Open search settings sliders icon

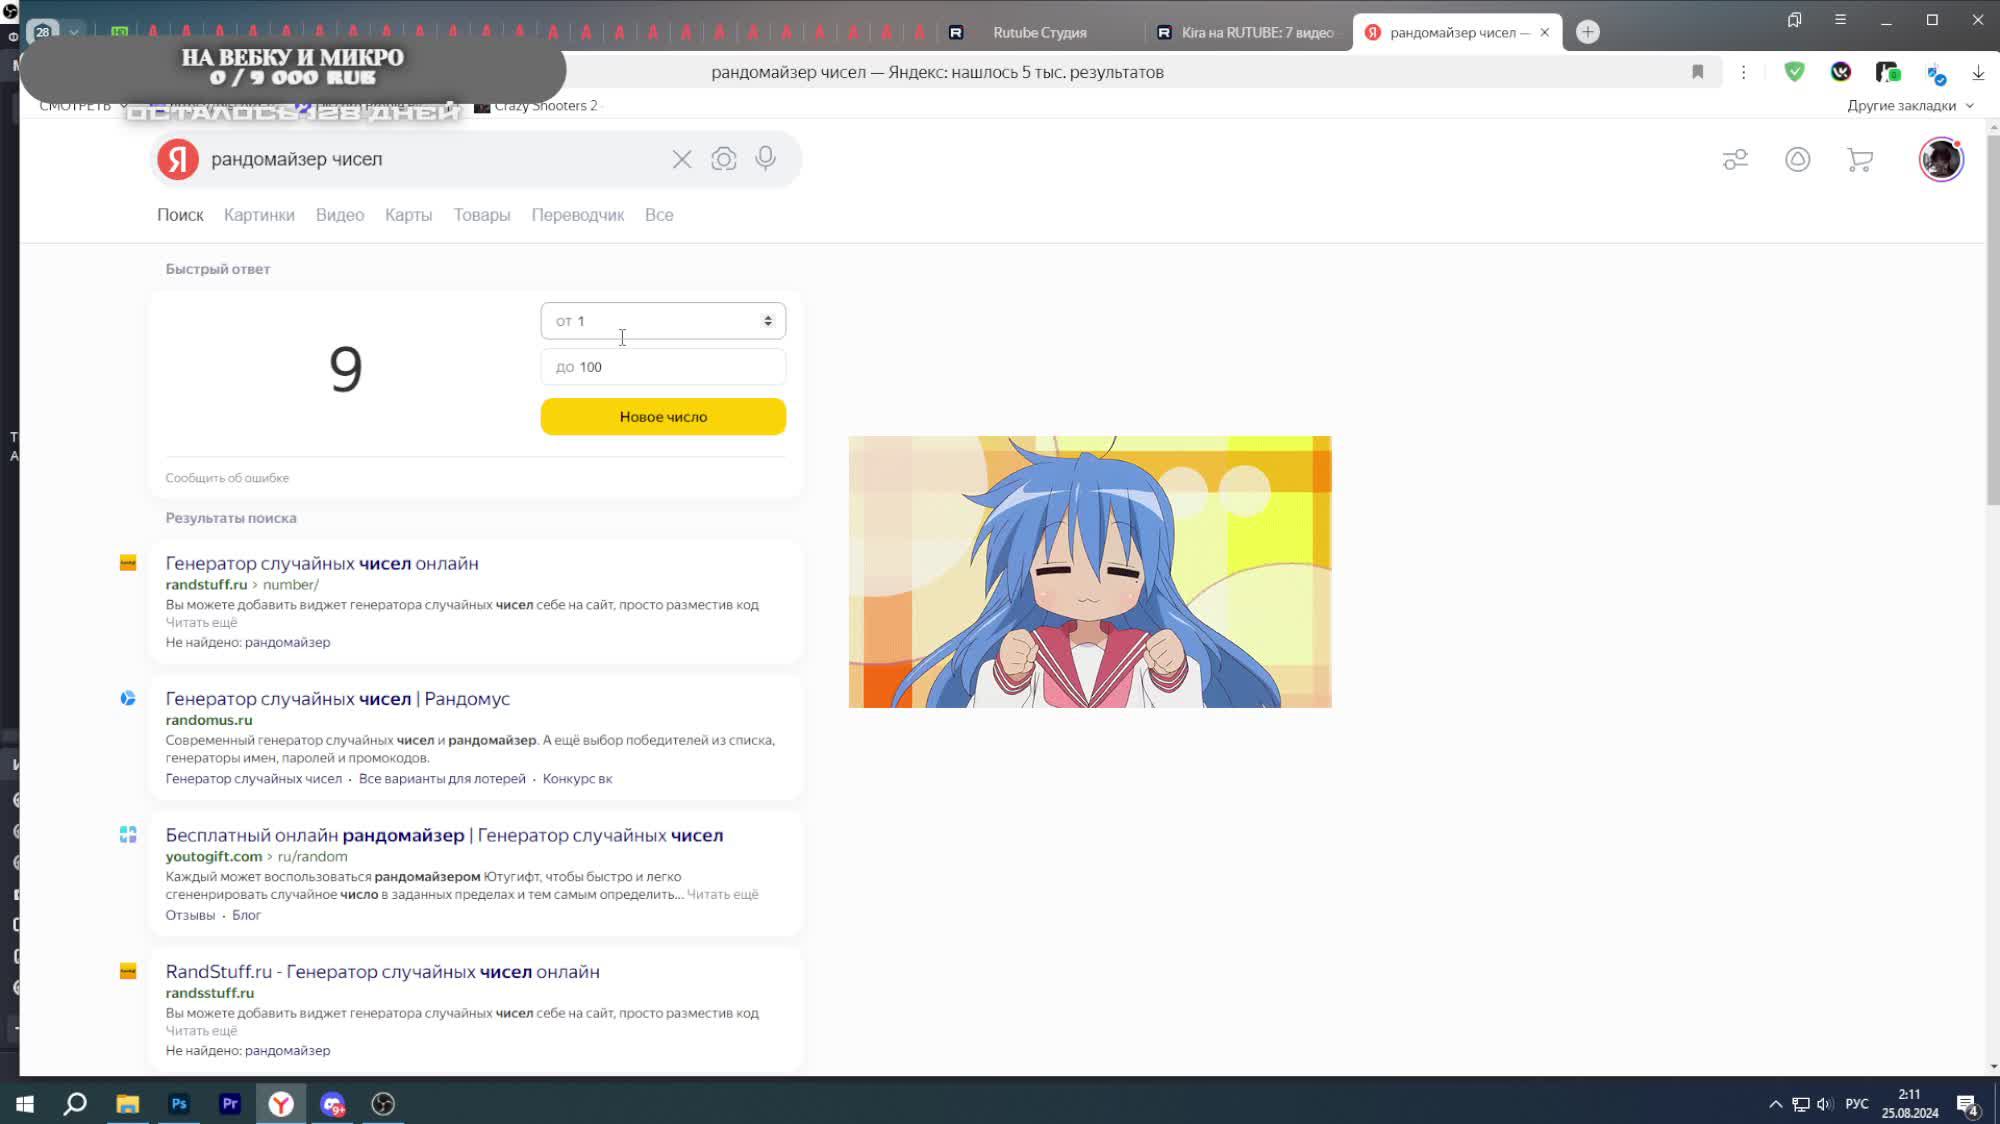(1735, 159)
